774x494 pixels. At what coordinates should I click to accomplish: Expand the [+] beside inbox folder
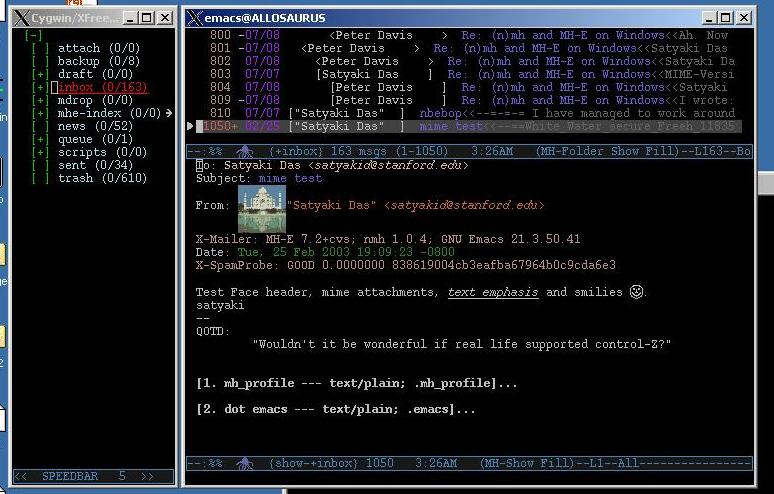point(40,87)
